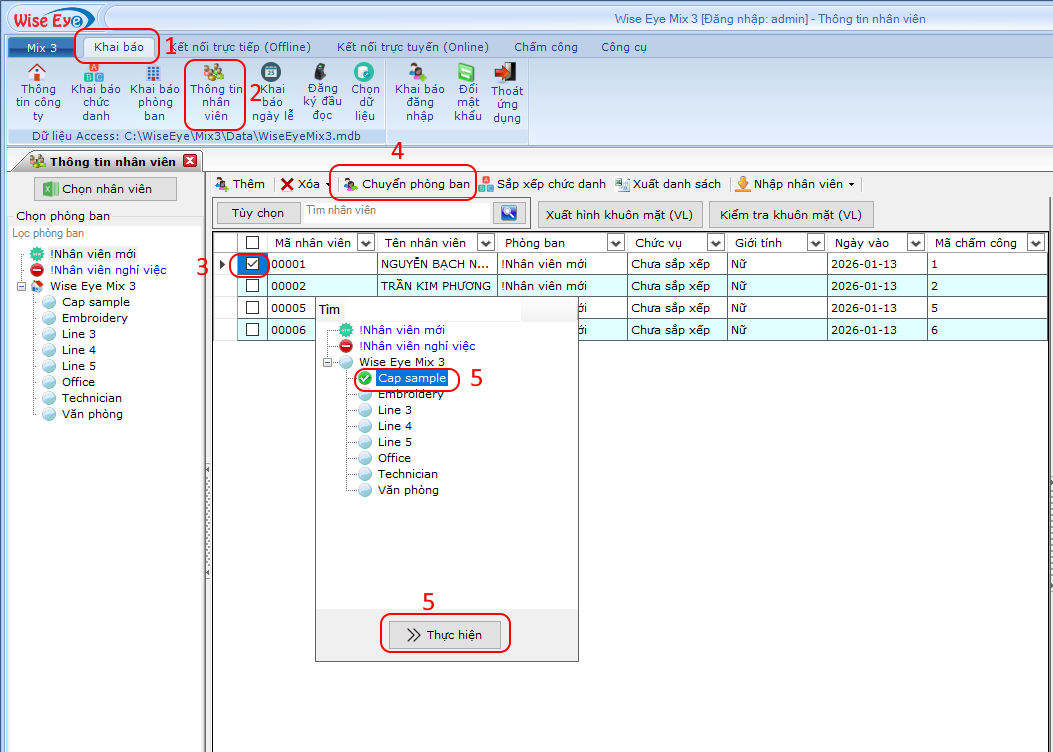Open the Mã nhân viên column filter dropdown
This screenshot has height=752, width=1053.
[365, 243]
